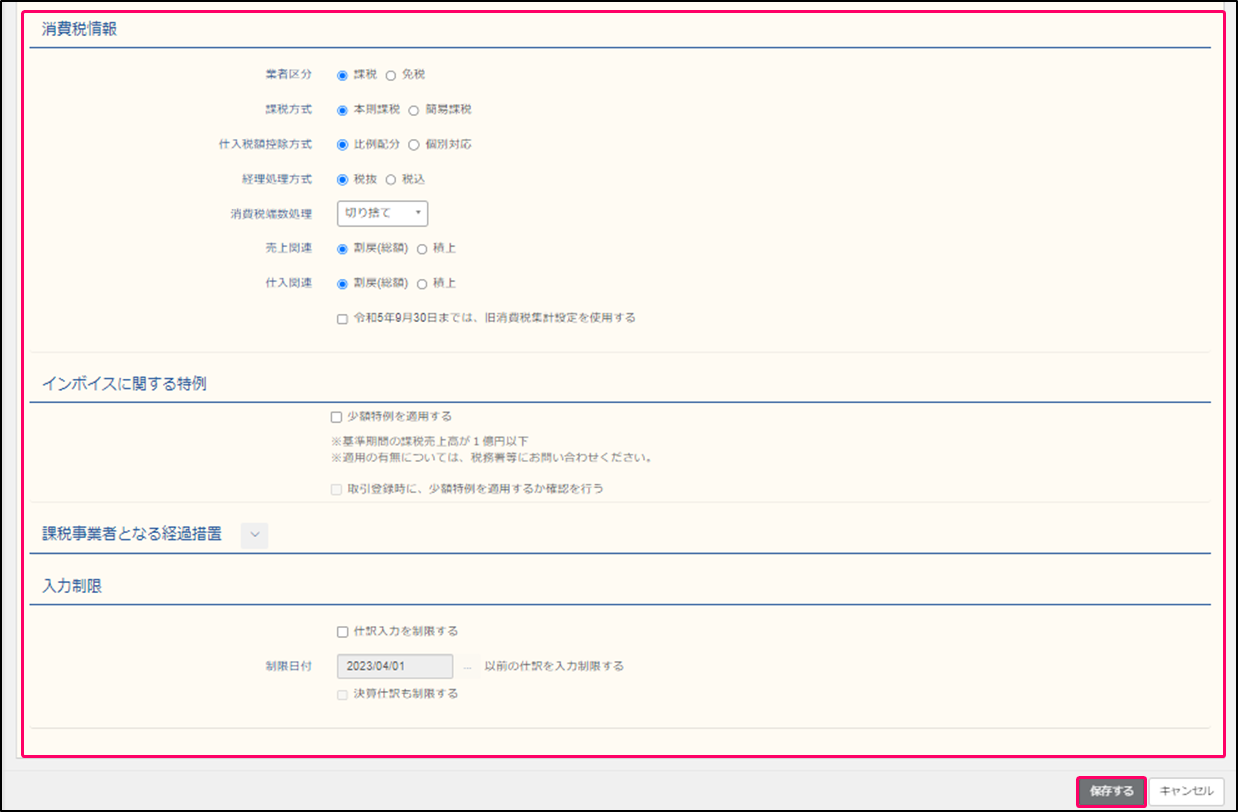Screen dimensions: 1238x812
Task: Switch the accounting method to 税込
Action: [391, 180]
